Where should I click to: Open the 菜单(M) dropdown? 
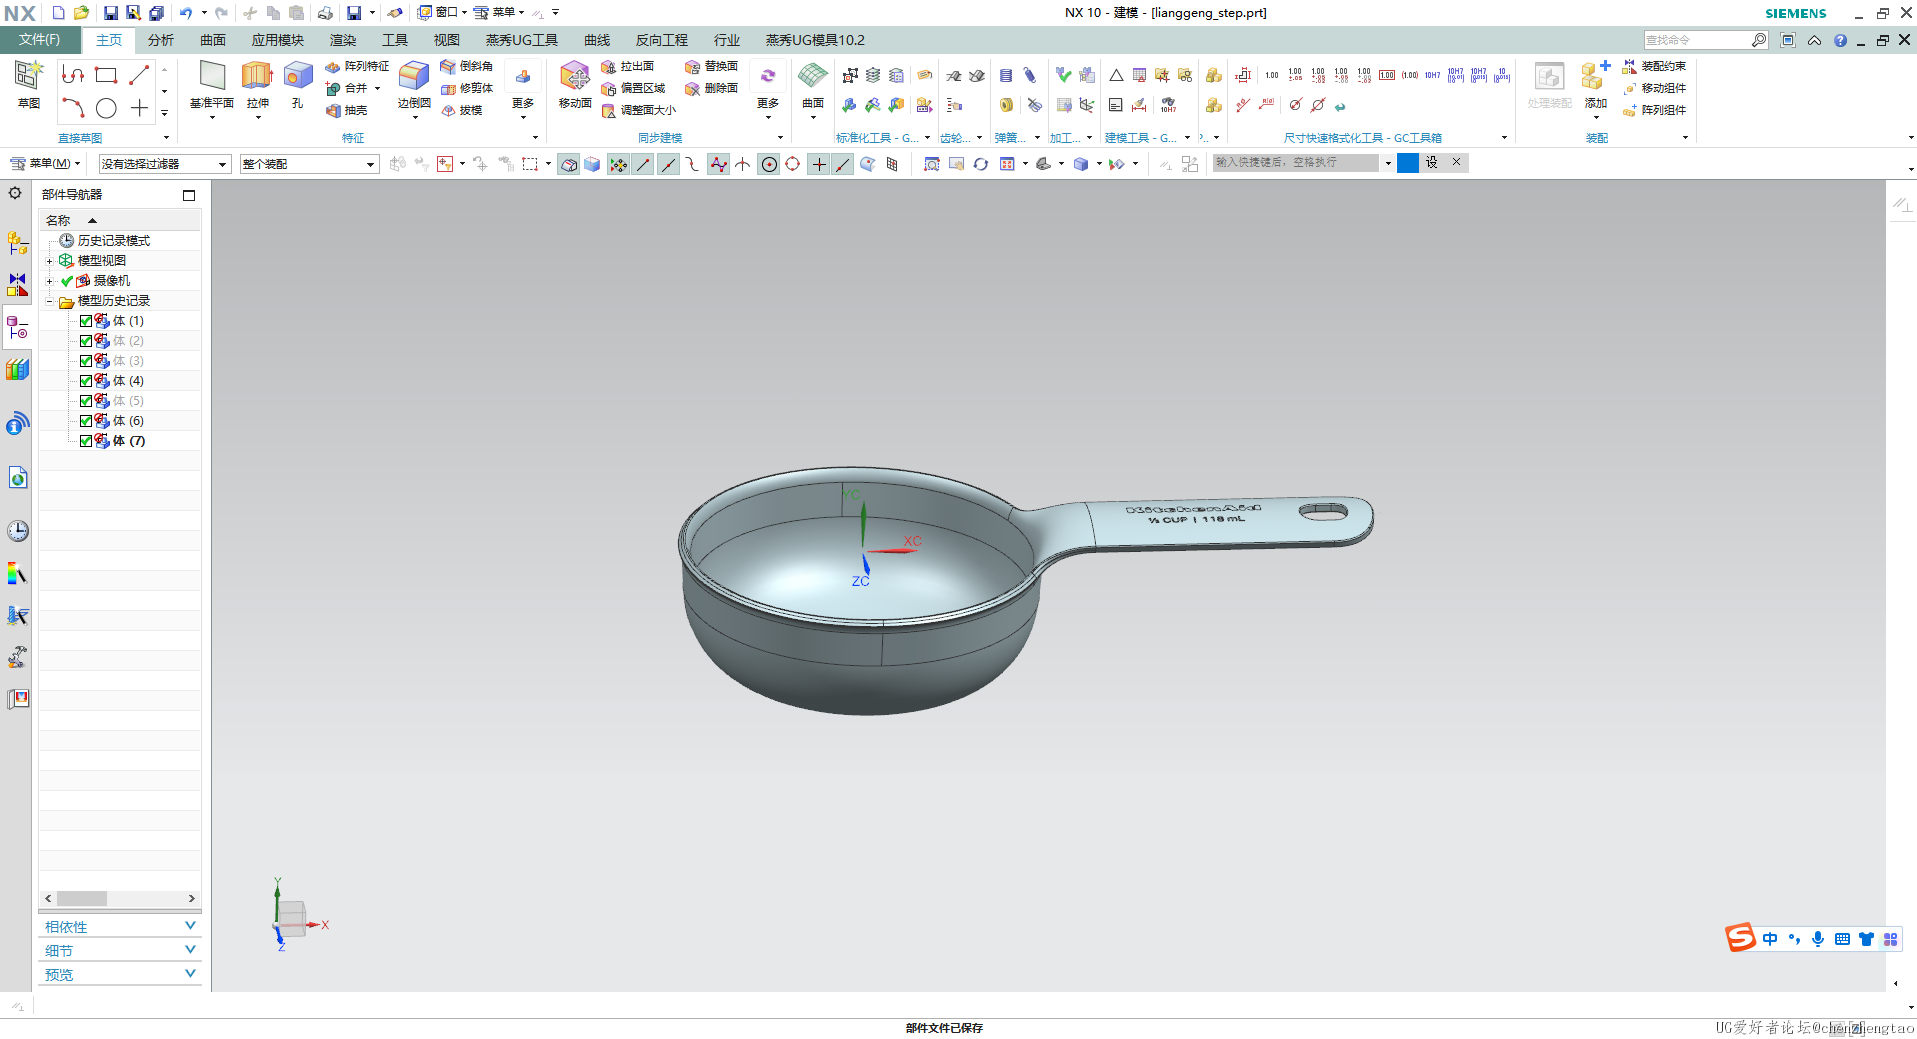coord(45,163)
